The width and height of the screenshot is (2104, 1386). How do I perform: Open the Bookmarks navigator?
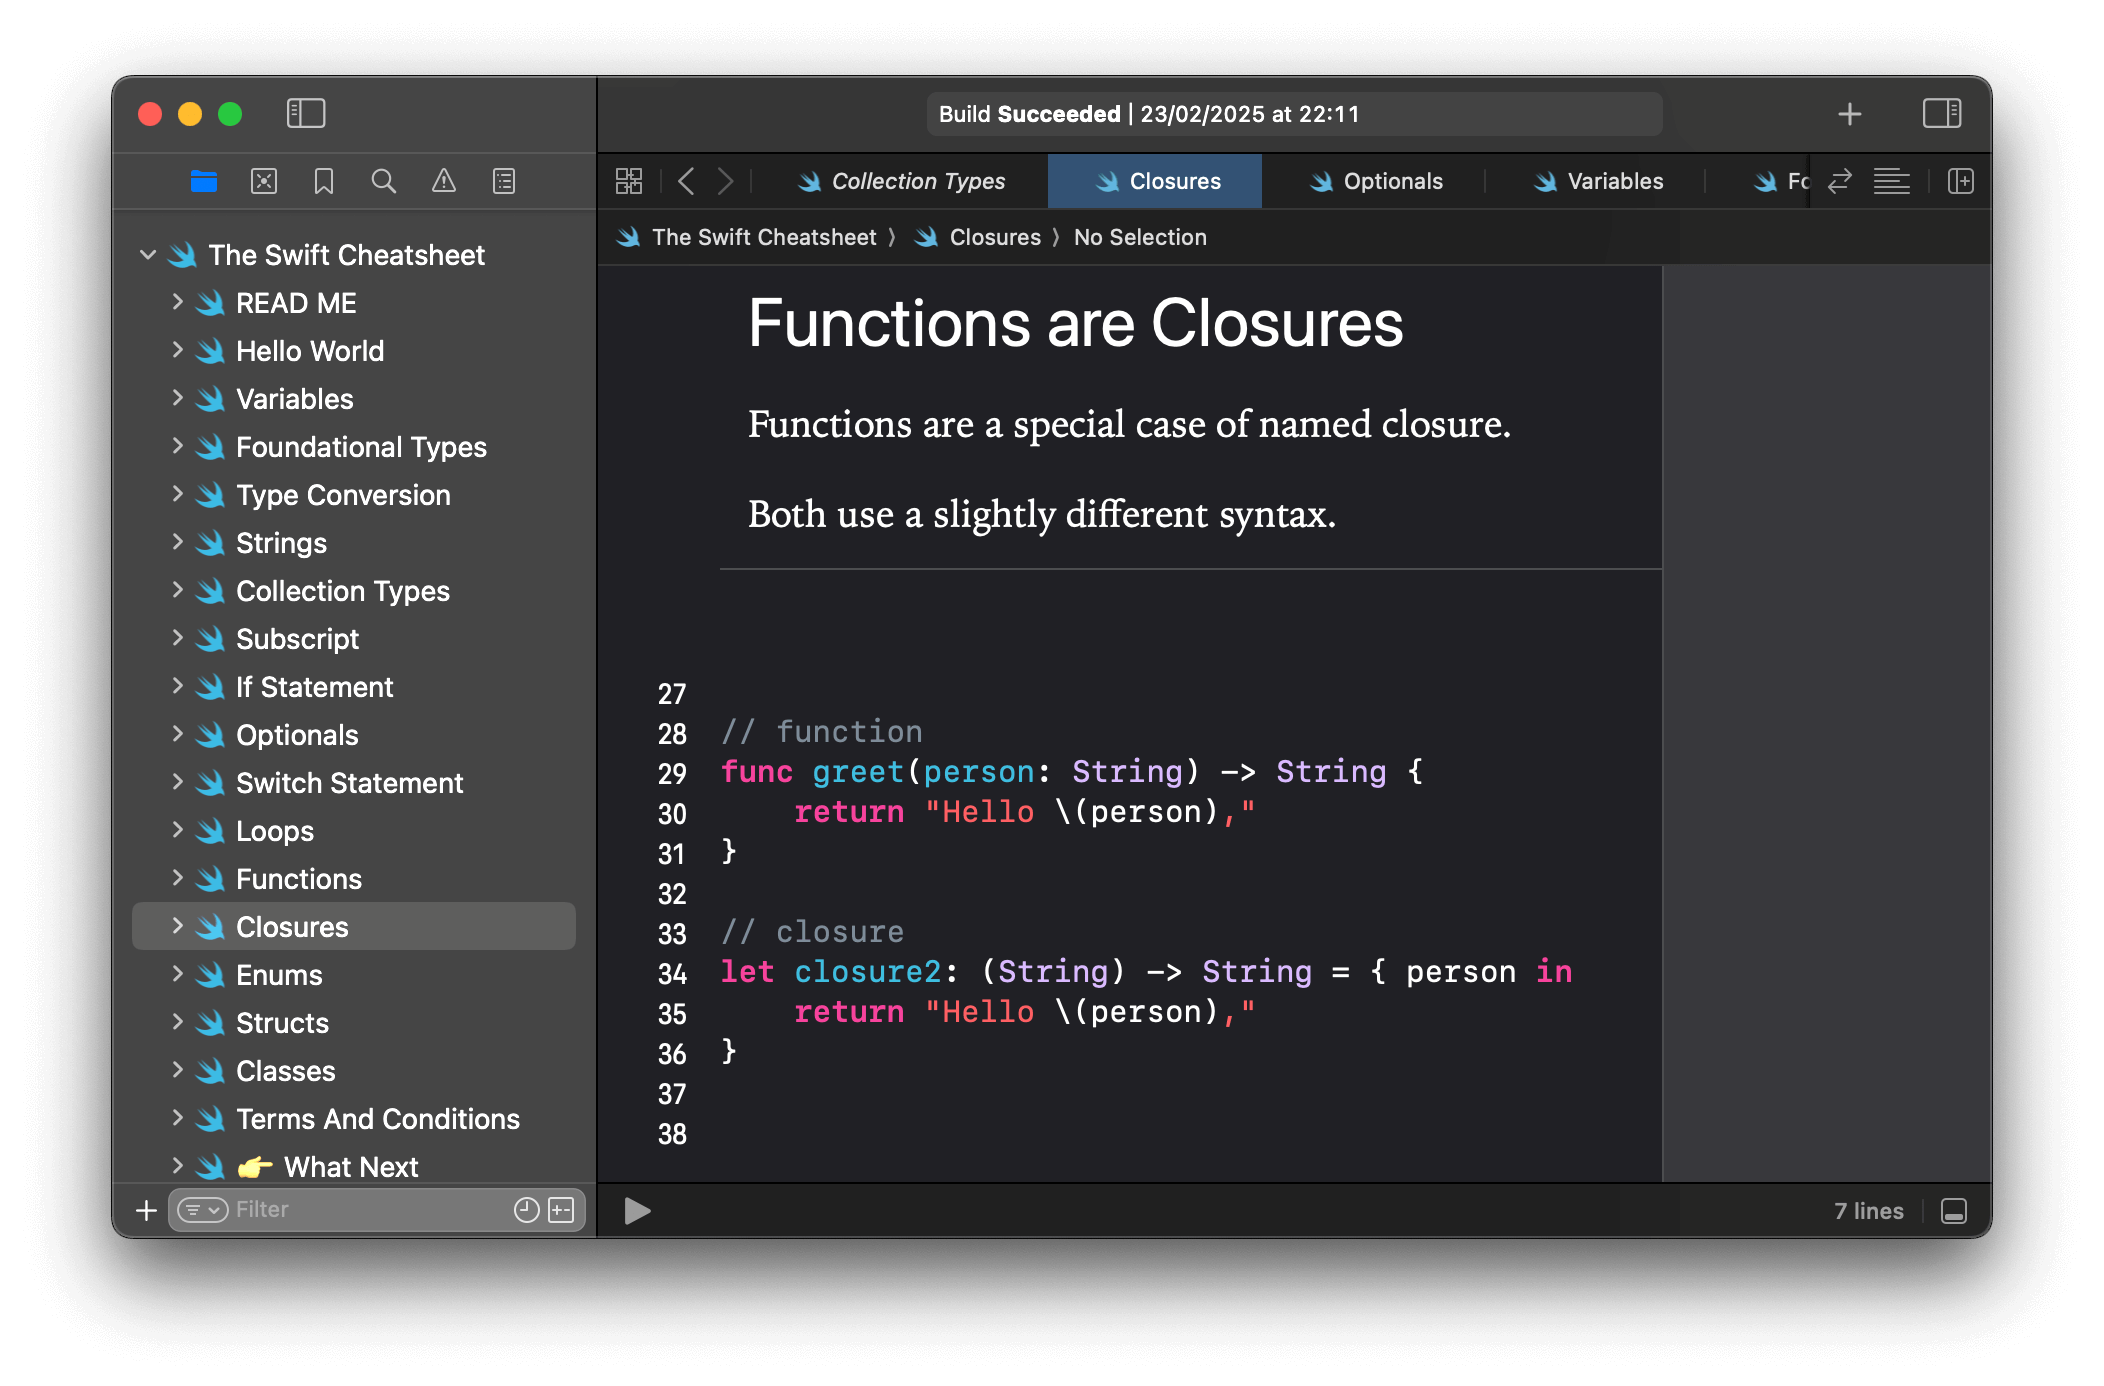[323, 181]
